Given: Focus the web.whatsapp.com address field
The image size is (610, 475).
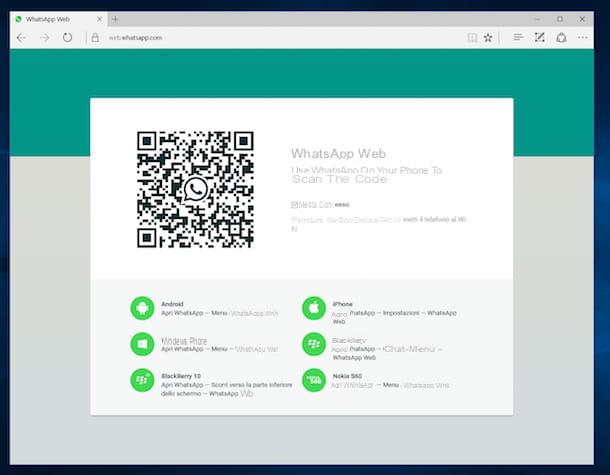Looking at the screenshot, I should pyautogui.click(x=135, y=38).
